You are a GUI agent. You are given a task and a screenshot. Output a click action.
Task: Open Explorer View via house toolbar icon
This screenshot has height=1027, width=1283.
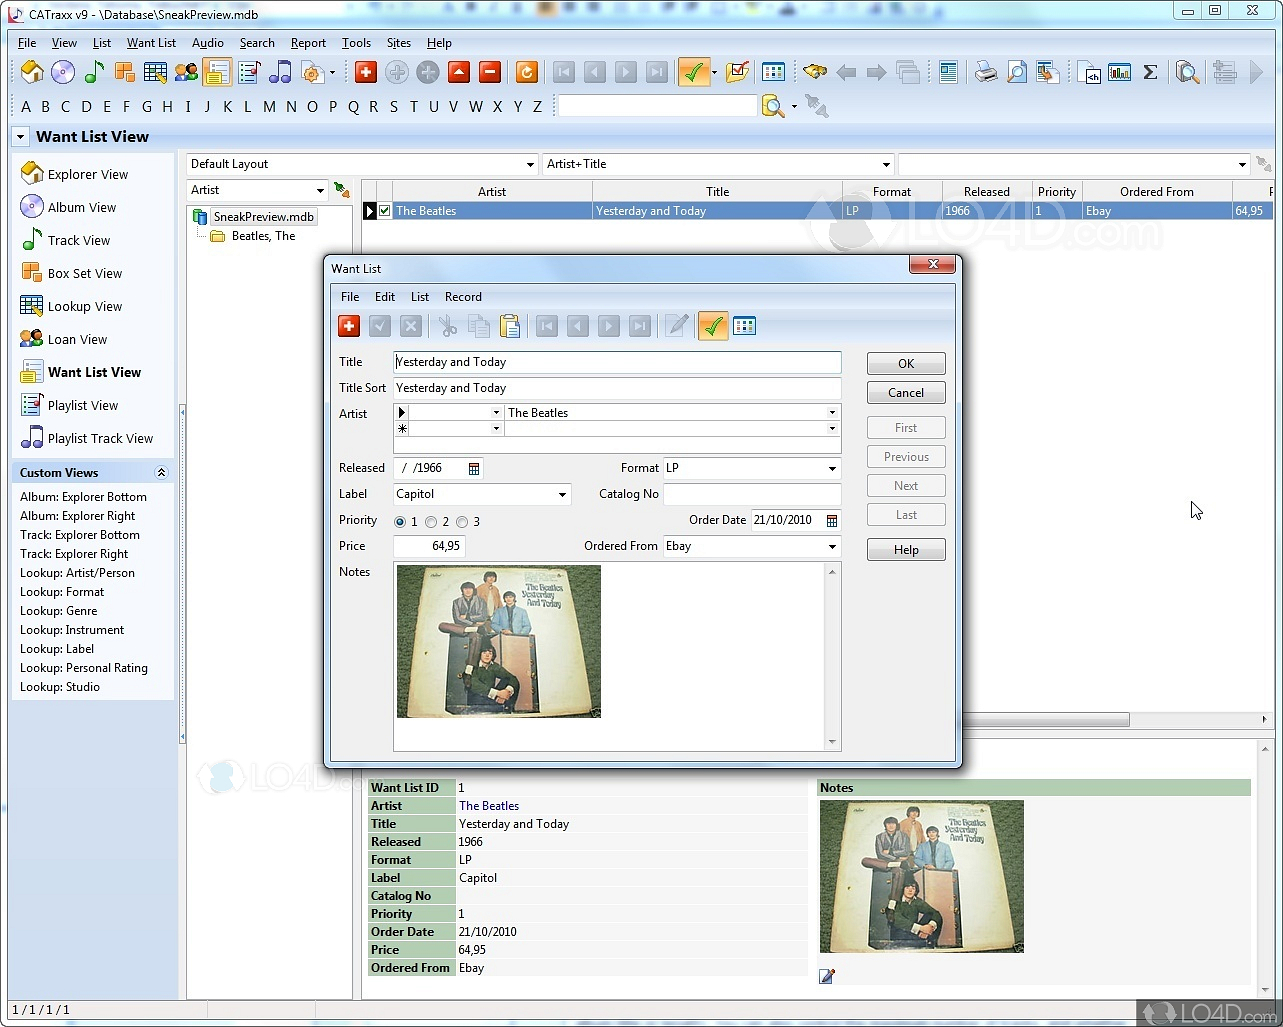32,72
